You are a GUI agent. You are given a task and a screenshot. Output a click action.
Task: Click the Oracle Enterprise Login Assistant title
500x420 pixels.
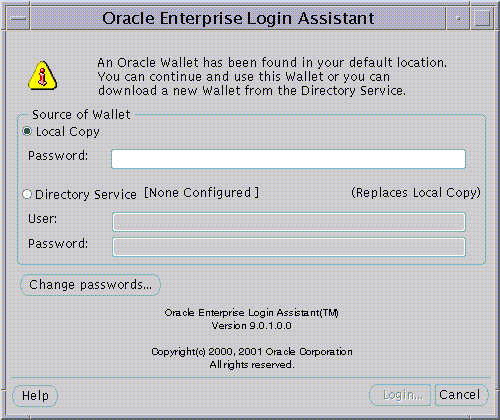pyautogui.click(x=238, y=18)
